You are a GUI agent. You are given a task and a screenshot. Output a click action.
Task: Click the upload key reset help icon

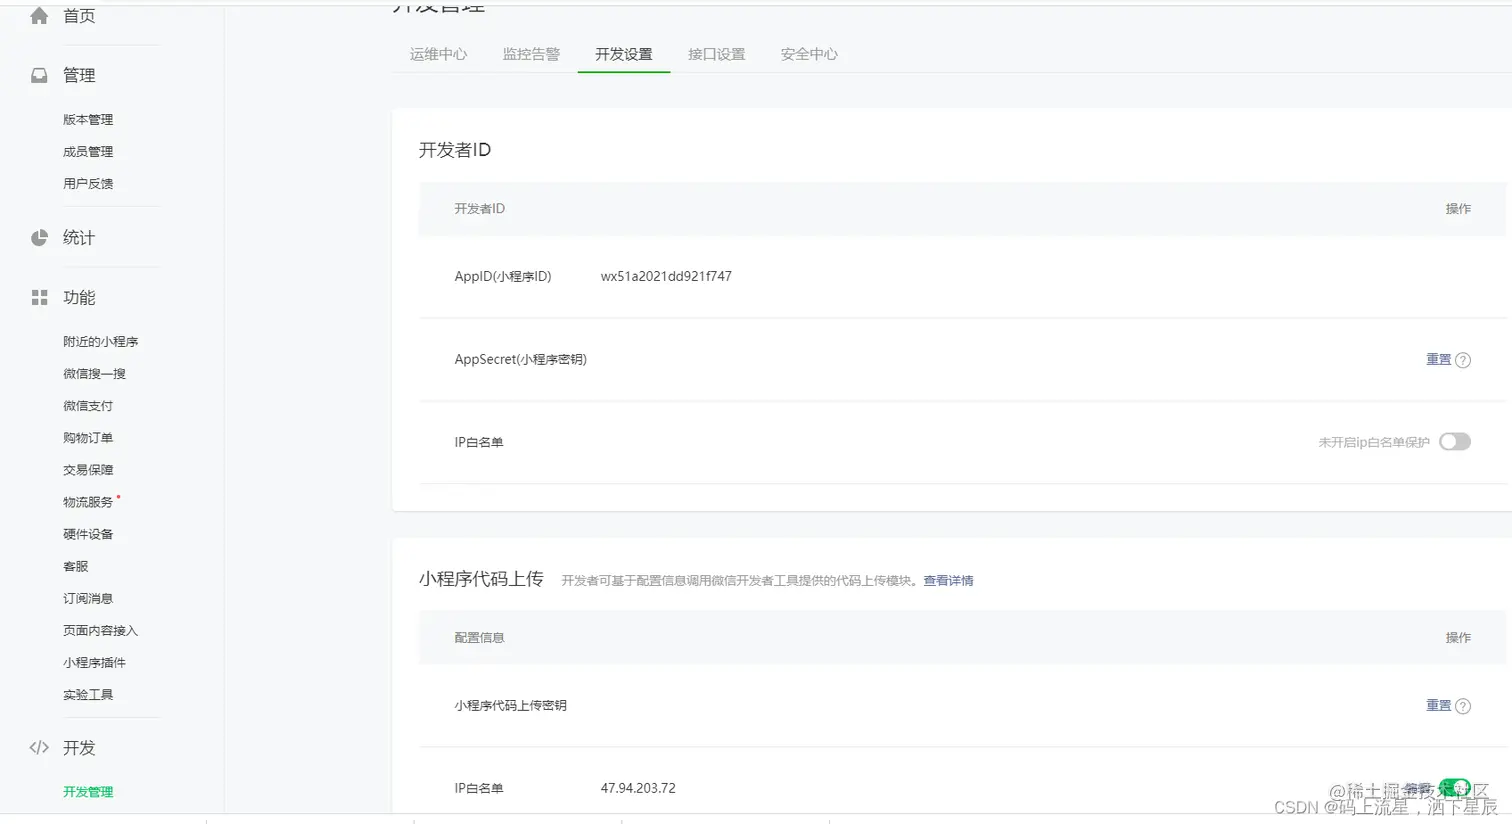(x=1463, y=705)
